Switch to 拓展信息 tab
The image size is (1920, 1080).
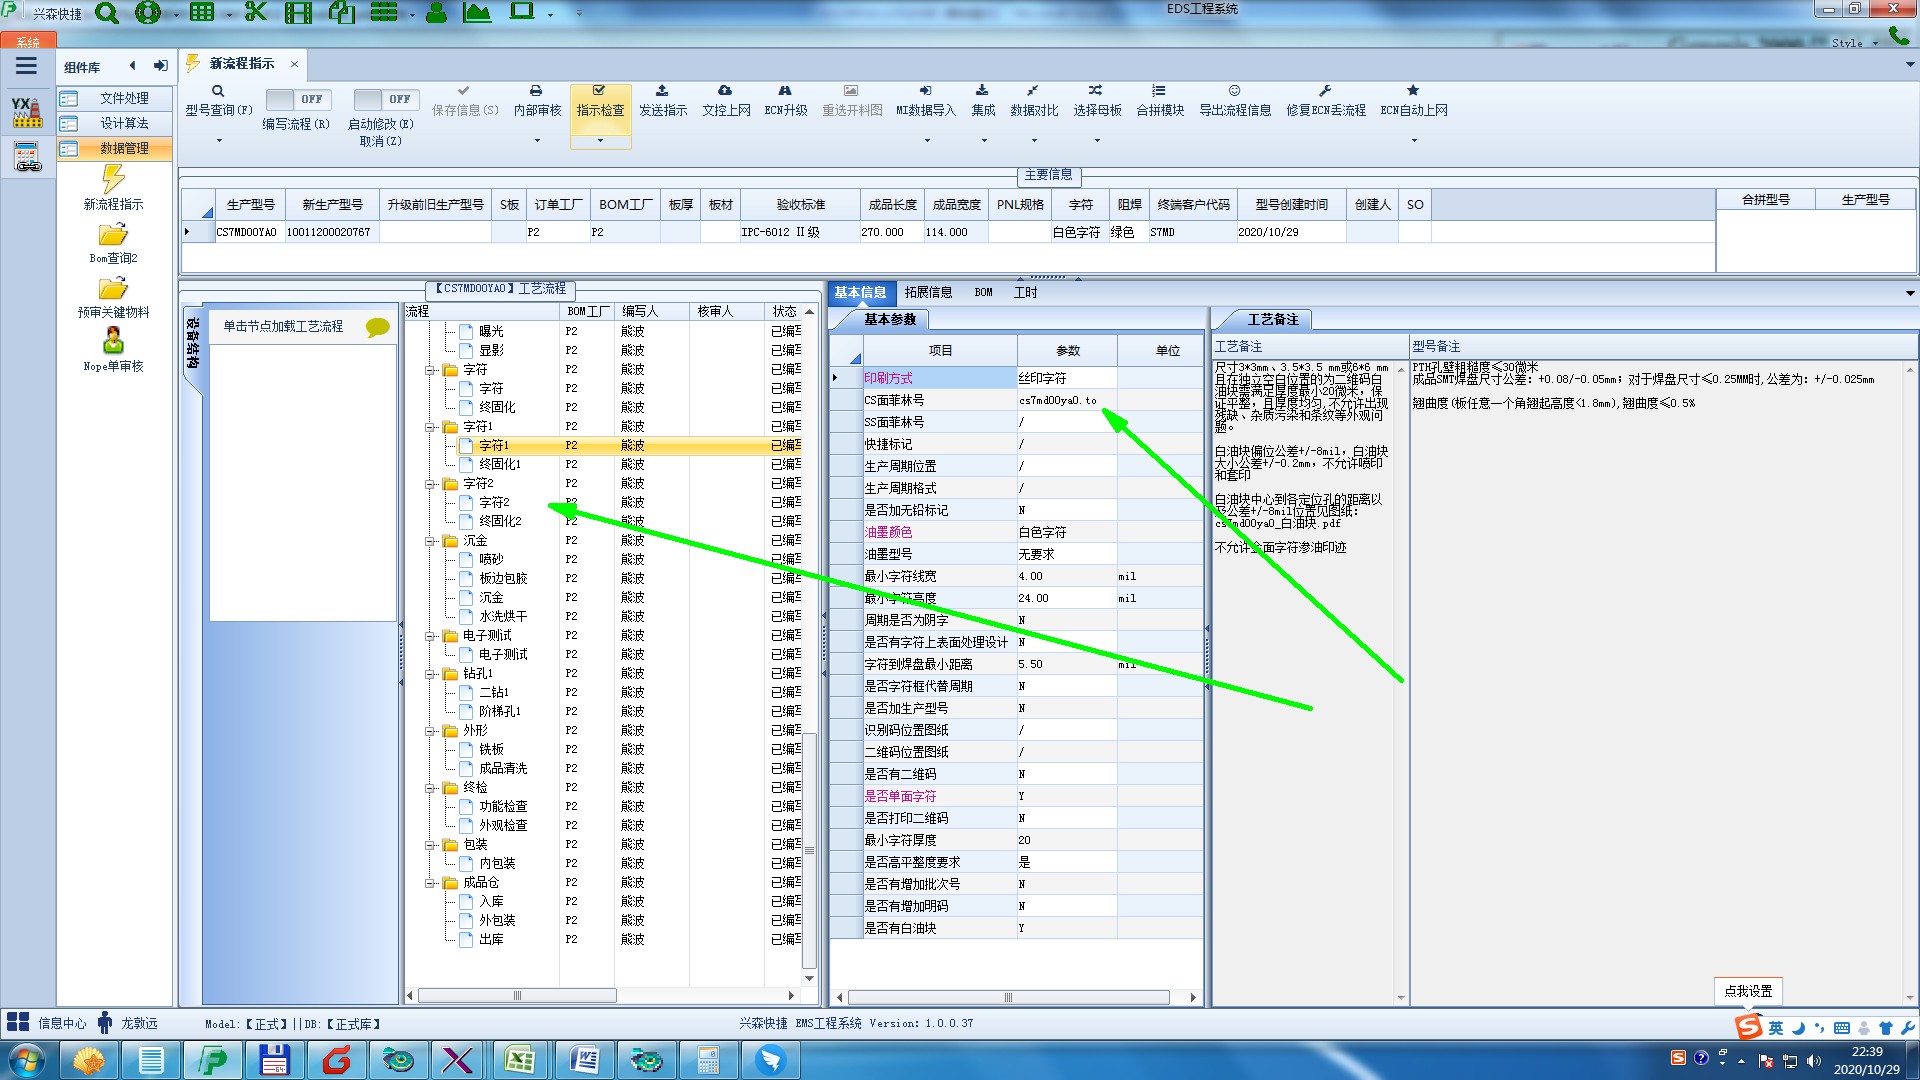[927, 292]
